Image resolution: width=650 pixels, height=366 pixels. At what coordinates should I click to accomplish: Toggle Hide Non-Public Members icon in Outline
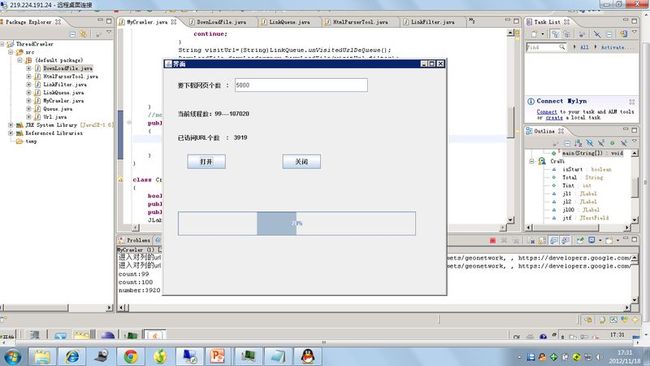612,143
